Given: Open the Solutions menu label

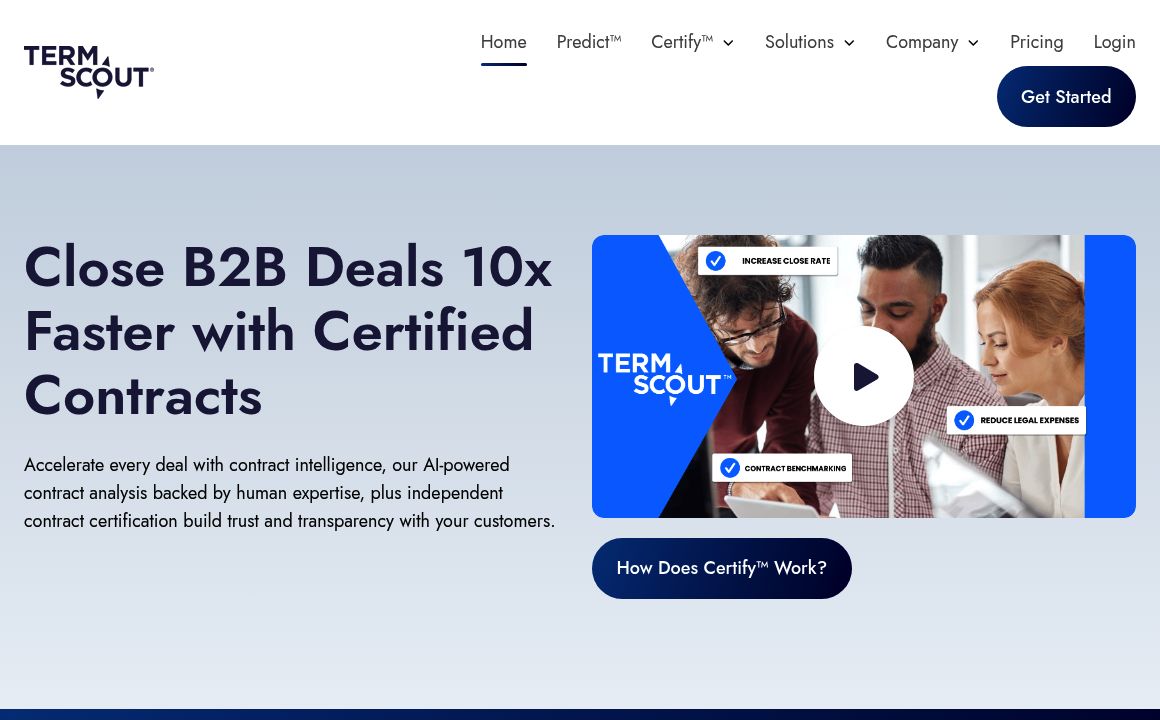Looking at the screenshot, I should point(799,42).
